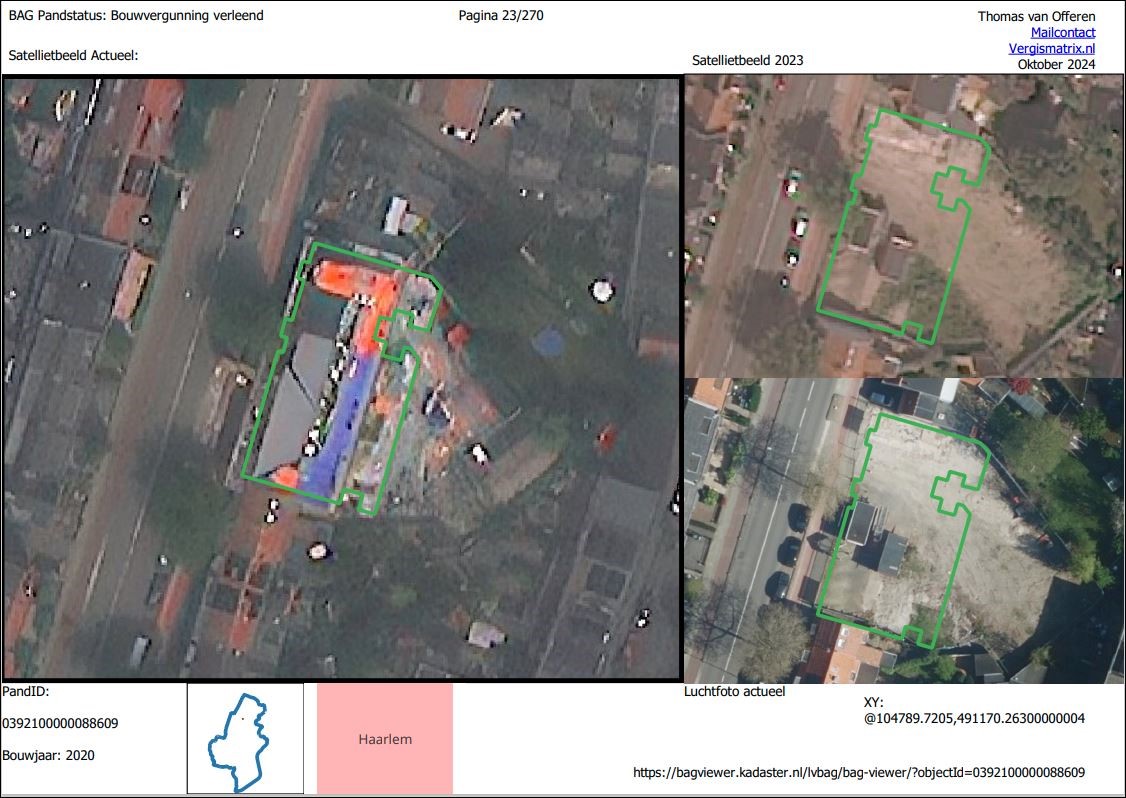Click the blue municipality outline map

point(245,739)
